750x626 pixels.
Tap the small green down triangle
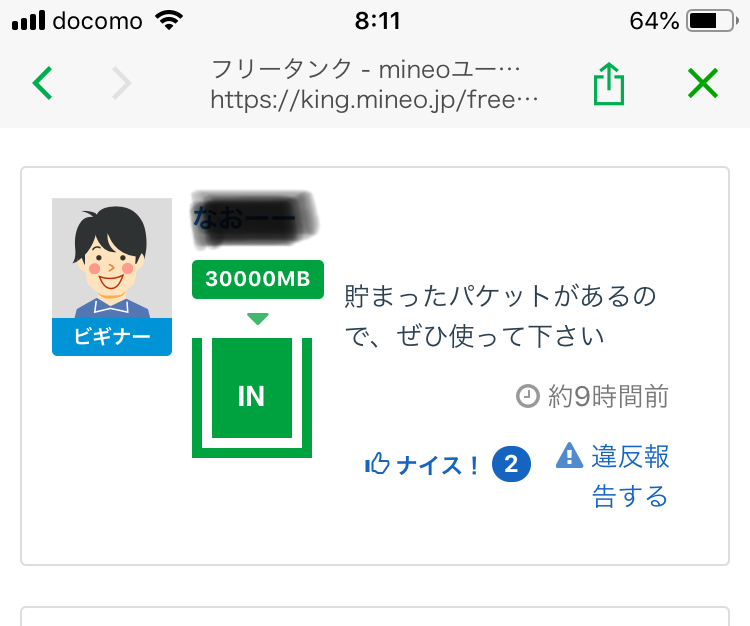[258, 319]
